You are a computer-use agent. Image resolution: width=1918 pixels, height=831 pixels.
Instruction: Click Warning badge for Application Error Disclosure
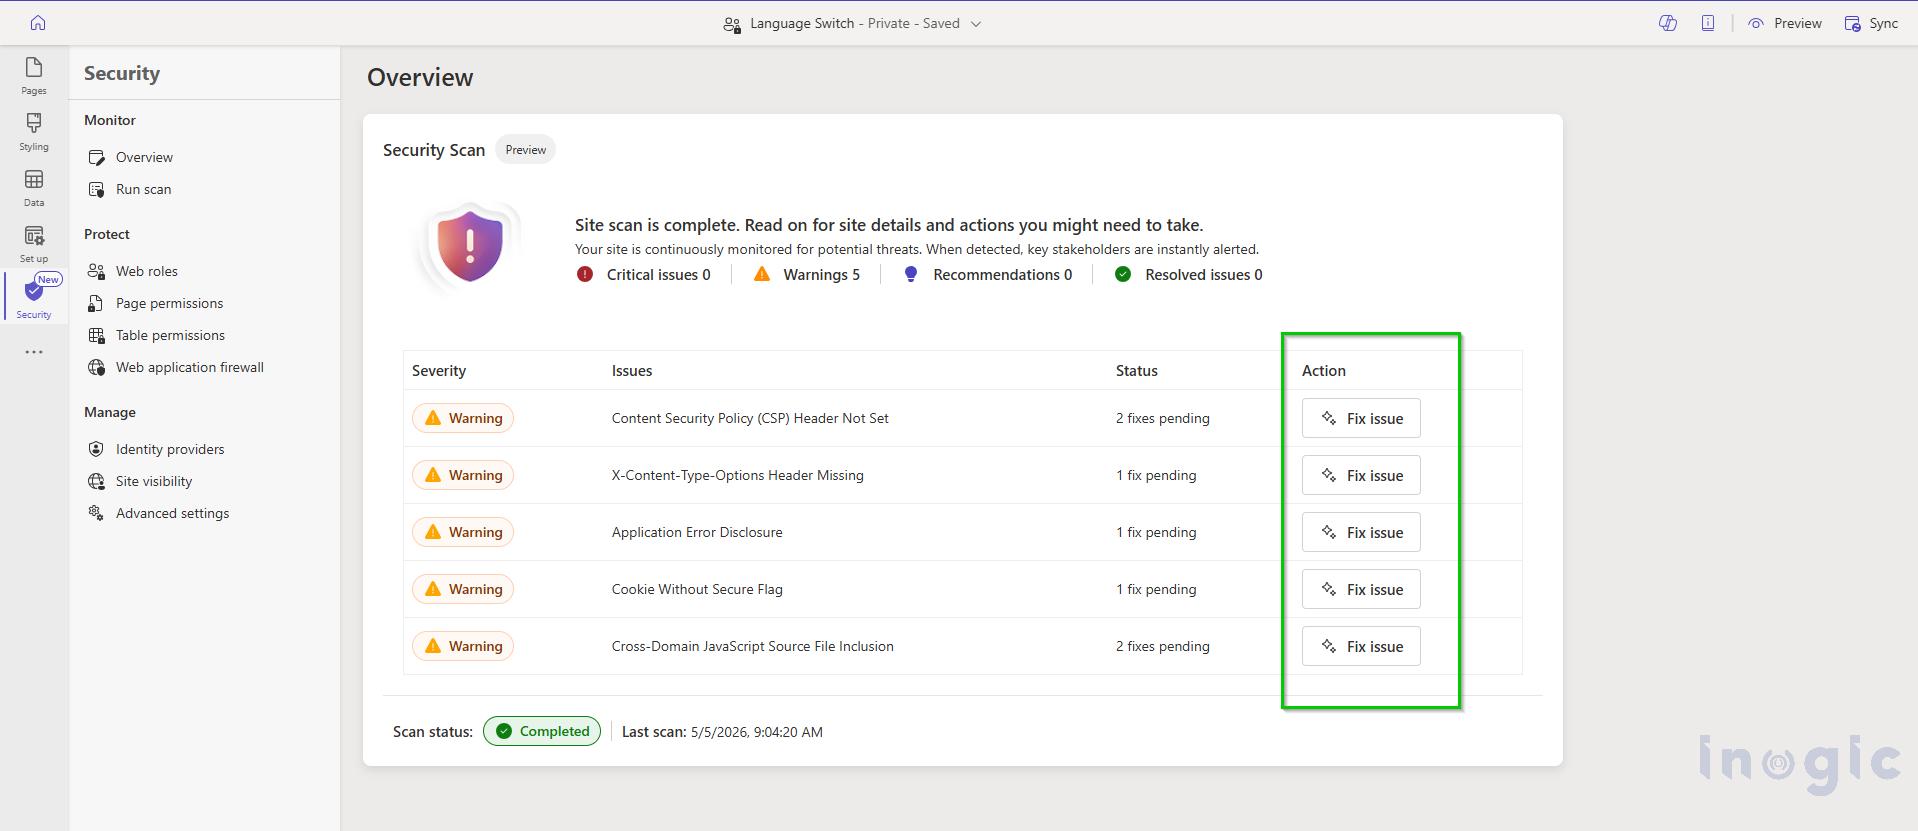coord(463,532)
